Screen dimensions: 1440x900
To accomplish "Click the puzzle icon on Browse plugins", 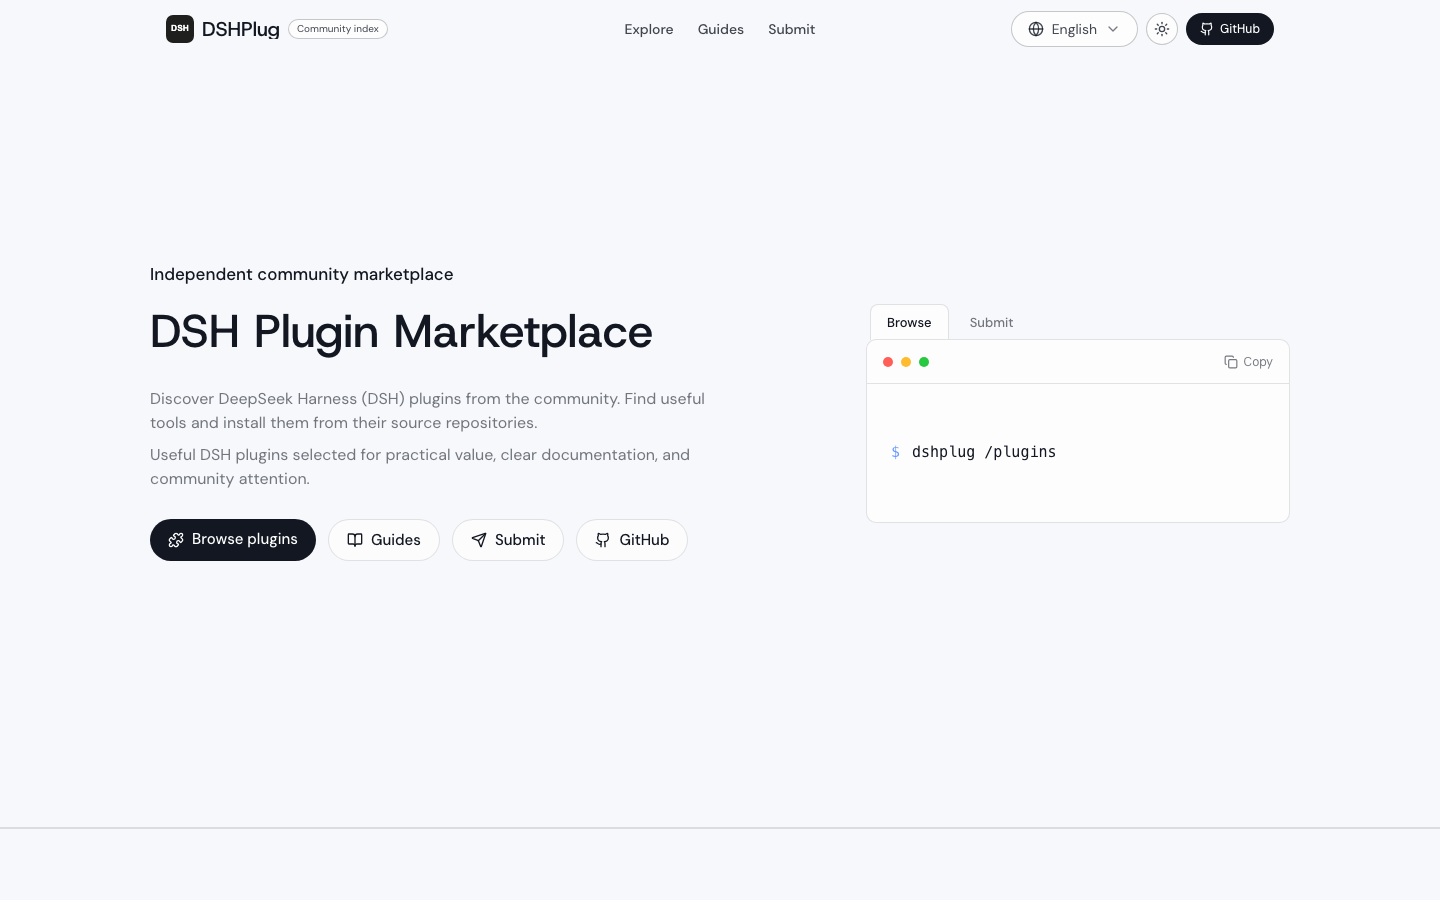I will (176, 540).
